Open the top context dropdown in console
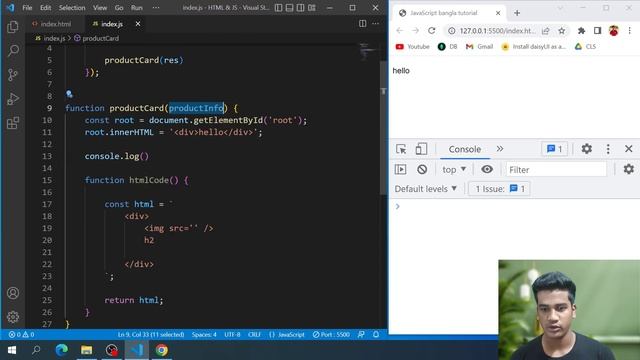This screenshot has width=640, height=360. 454,169
